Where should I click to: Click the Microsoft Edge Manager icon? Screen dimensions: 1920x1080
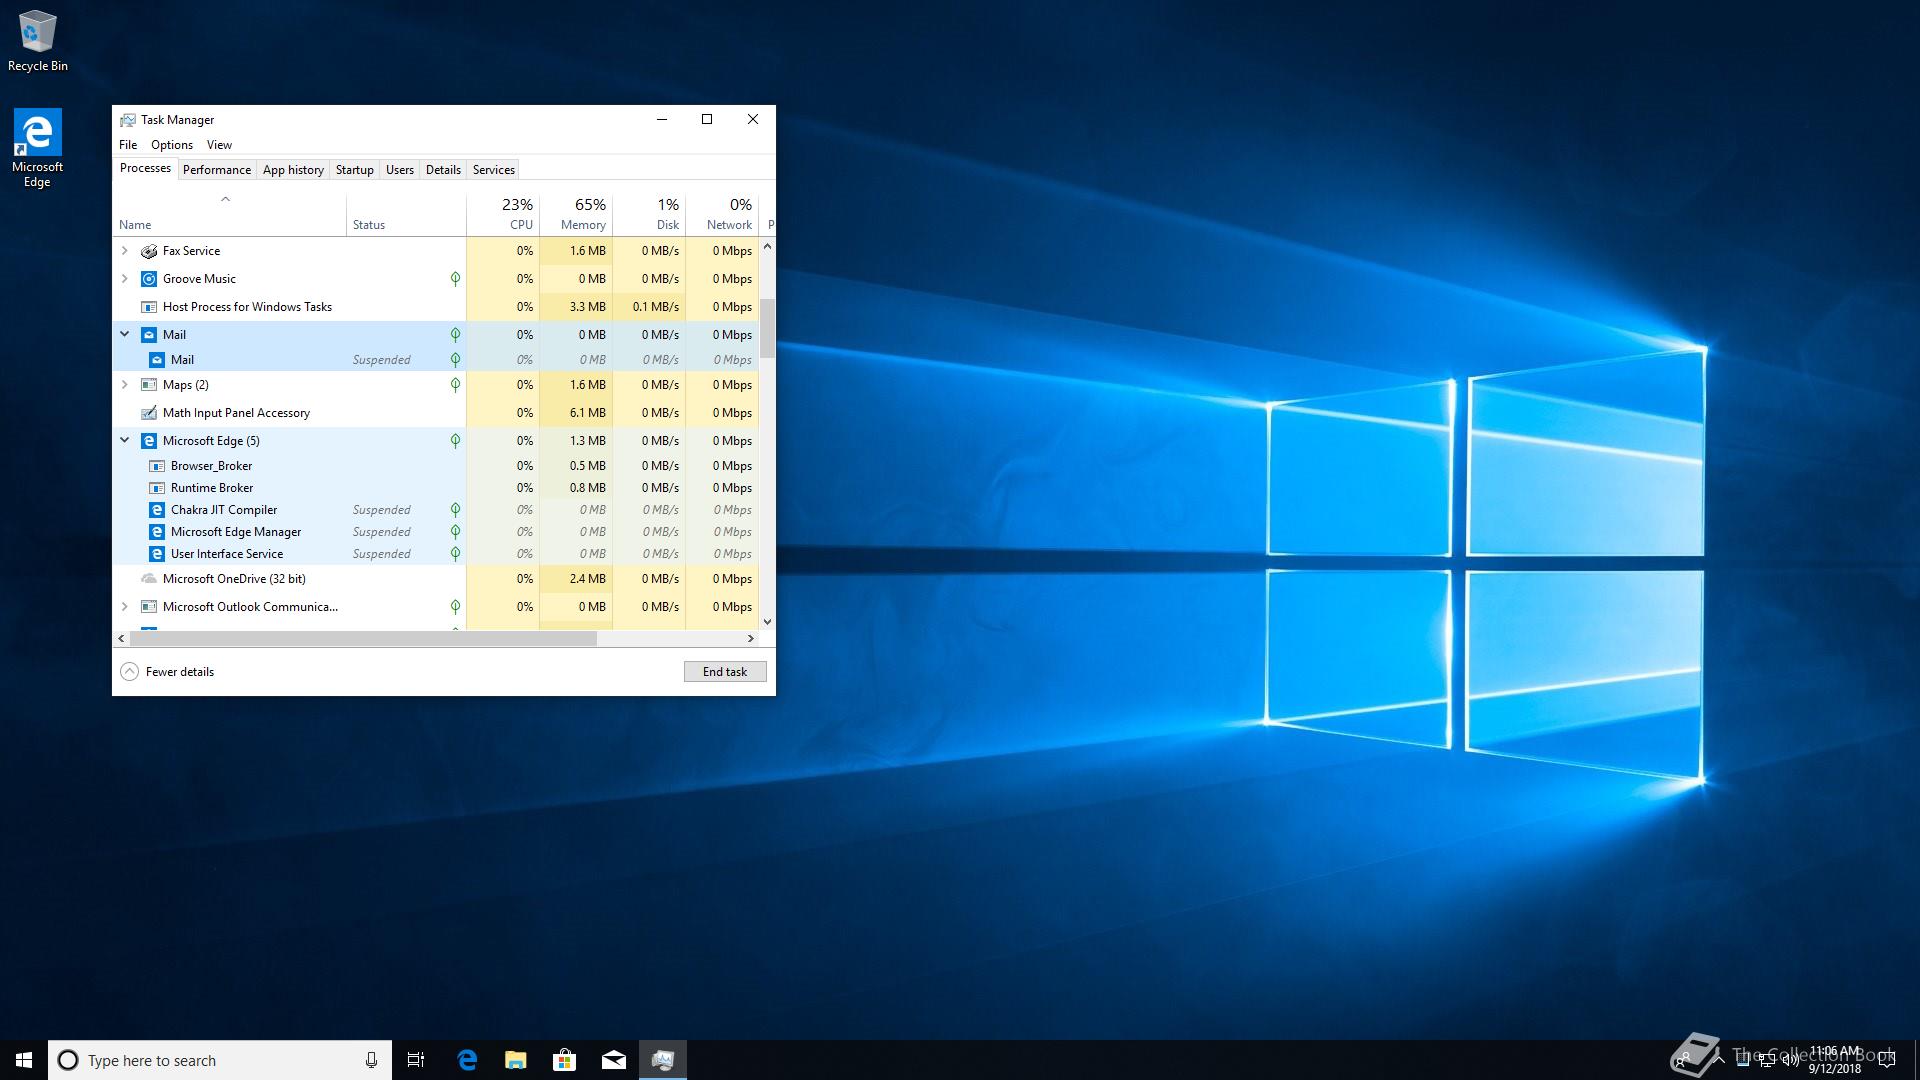pyautogui.click(x=157, y=532)
